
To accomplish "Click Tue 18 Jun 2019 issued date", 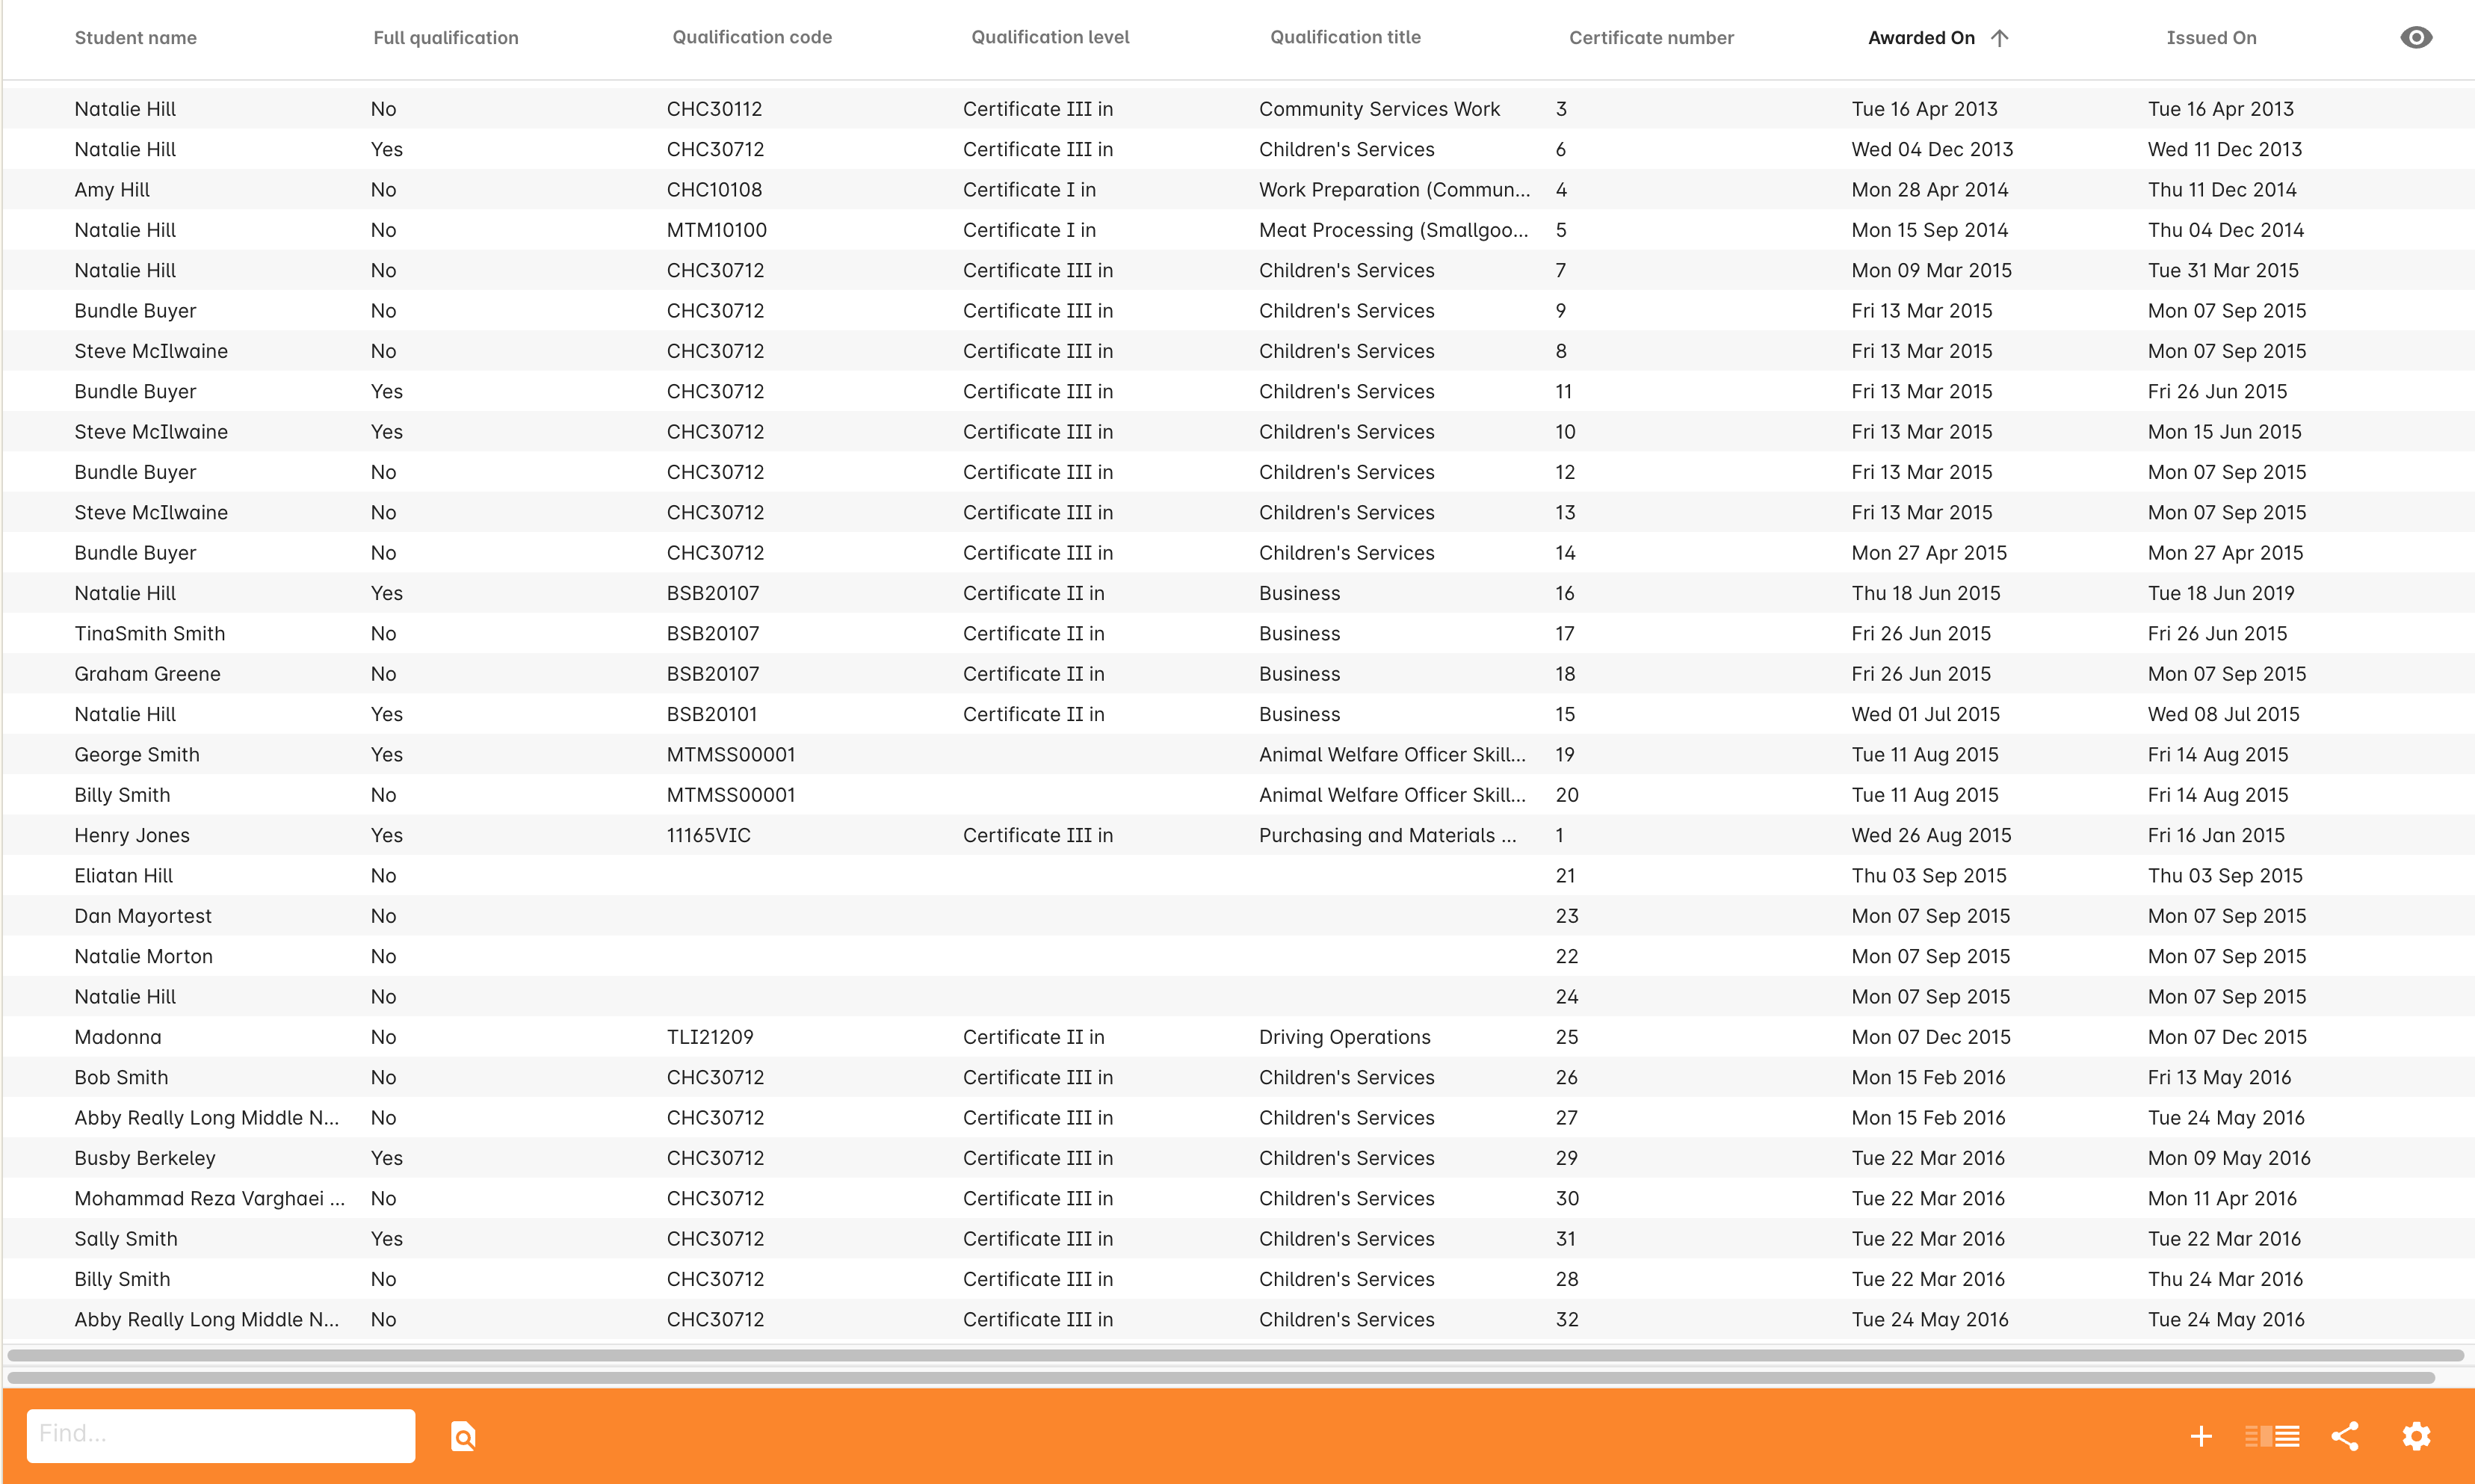I will point(2220,593).
